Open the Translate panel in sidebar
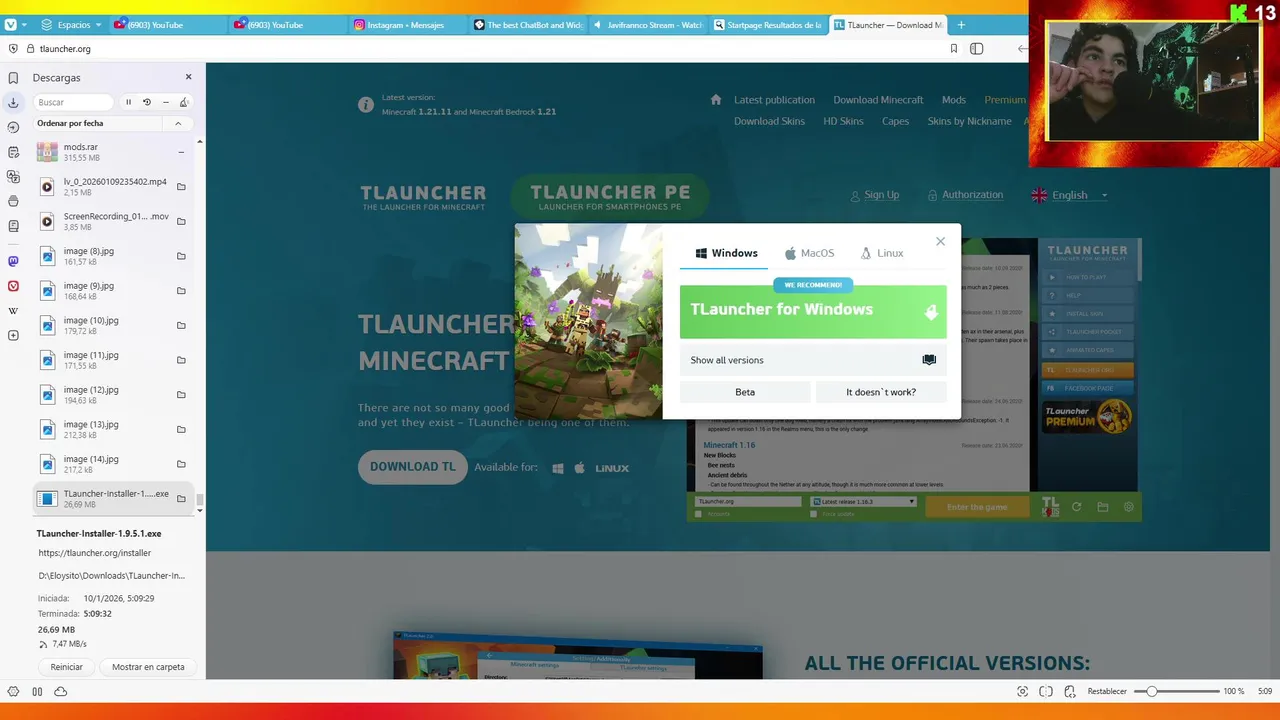 pos(13,177)
